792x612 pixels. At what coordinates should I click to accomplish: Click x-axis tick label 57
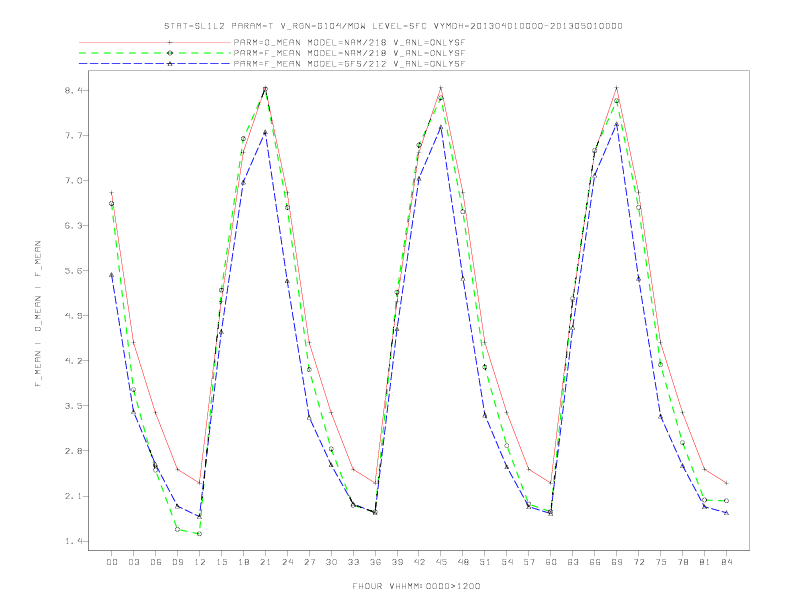pyautogui.click(x=529, y=562)
